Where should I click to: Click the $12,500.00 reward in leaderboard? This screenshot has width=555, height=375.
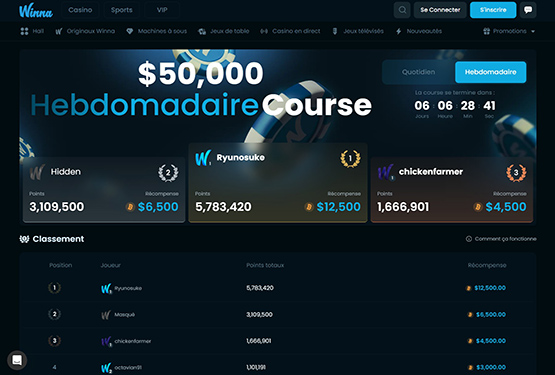pos(490,288)
